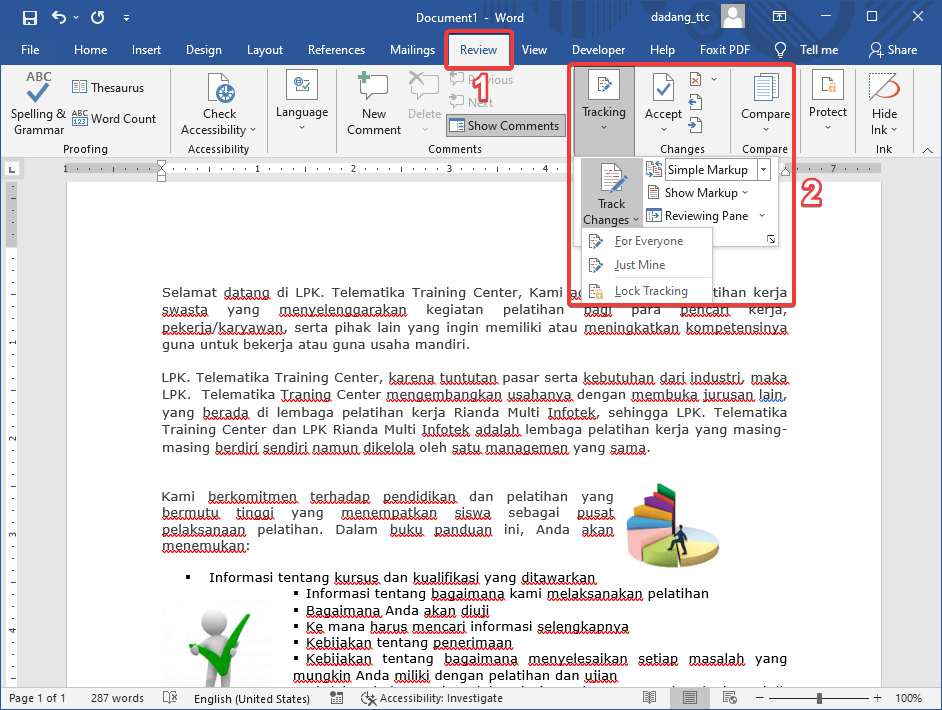Switch to Read Mode view in status bar
This screenshot has height=710, width=942.
click(x=650, y=698)
